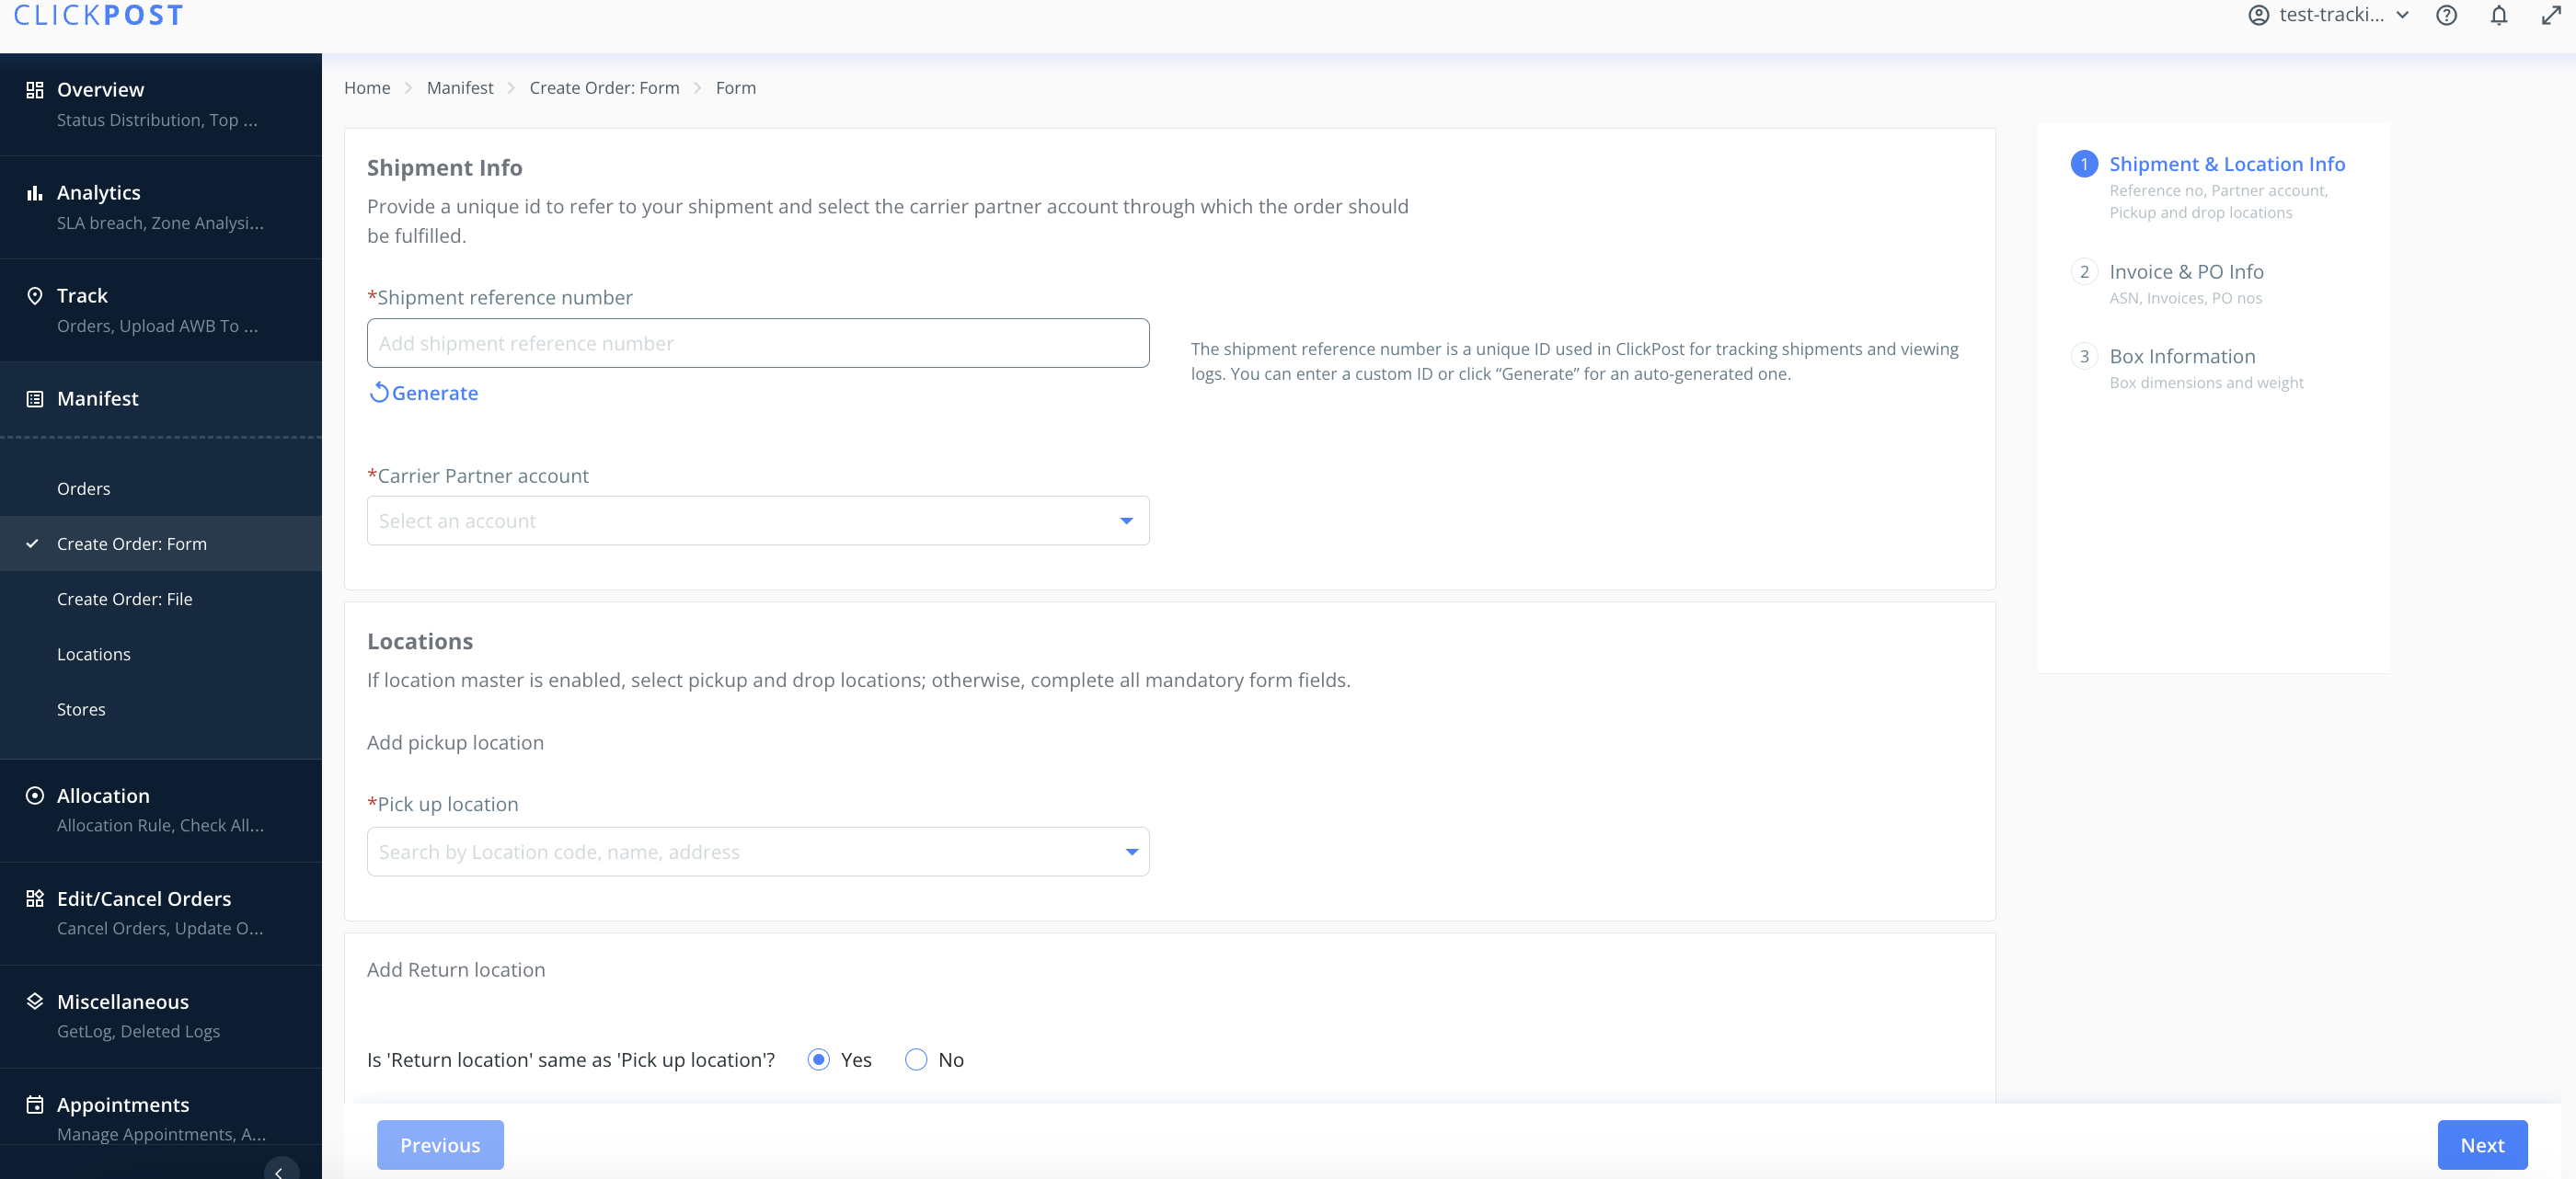
Task: Click the Overview grid icon in sidebar
Action: pyautogui.click(x=34, y=90)
